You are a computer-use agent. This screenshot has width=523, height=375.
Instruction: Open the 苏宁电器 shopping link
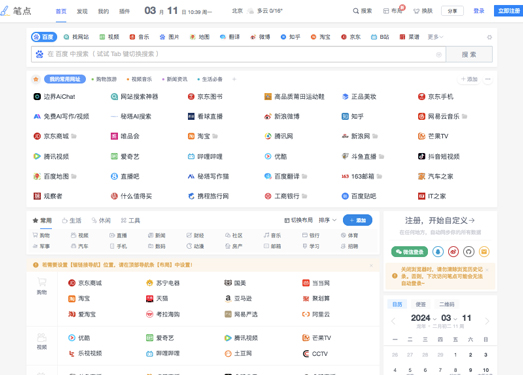[x=163, y=283]
